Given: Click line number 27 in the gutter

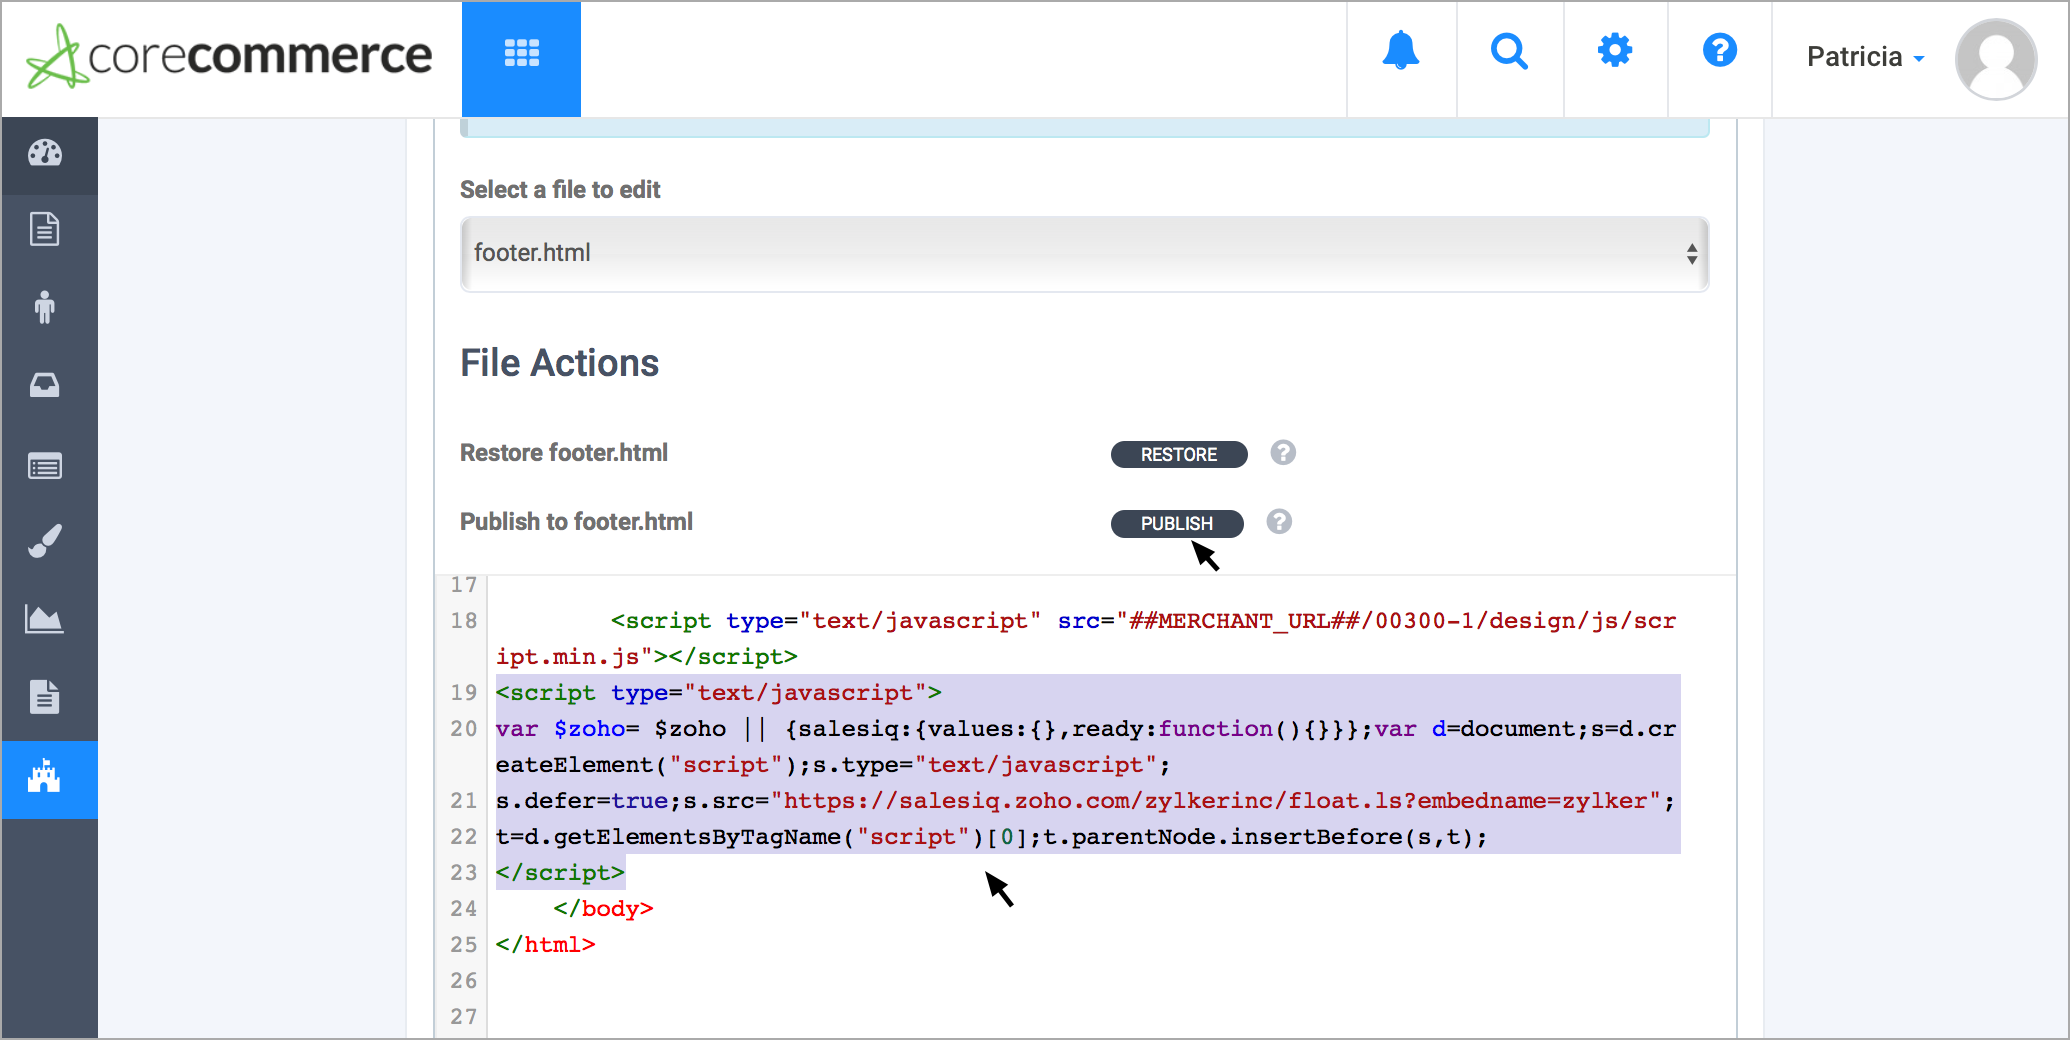Looking at the screenshot, I should pos(463,1016).
